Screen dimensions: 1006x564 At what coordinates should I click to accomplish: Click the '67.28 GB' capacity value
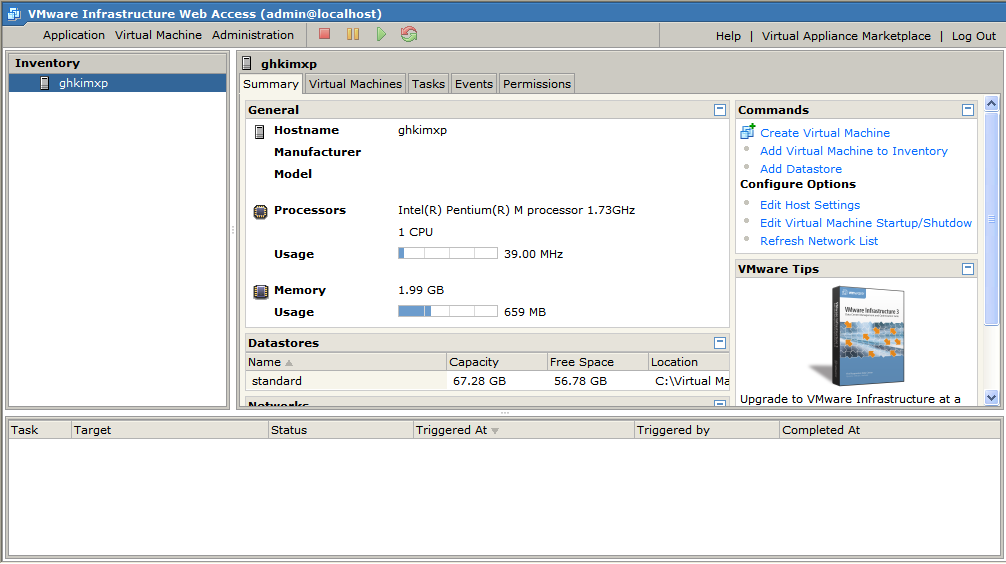(x=479, y=381)
